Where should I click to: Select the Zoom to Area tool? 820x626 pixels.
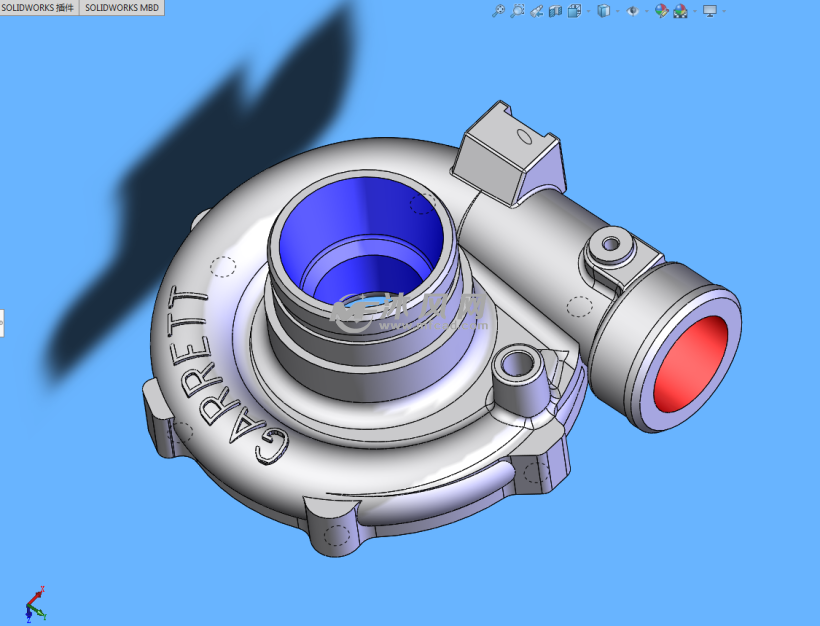point(517,10)
